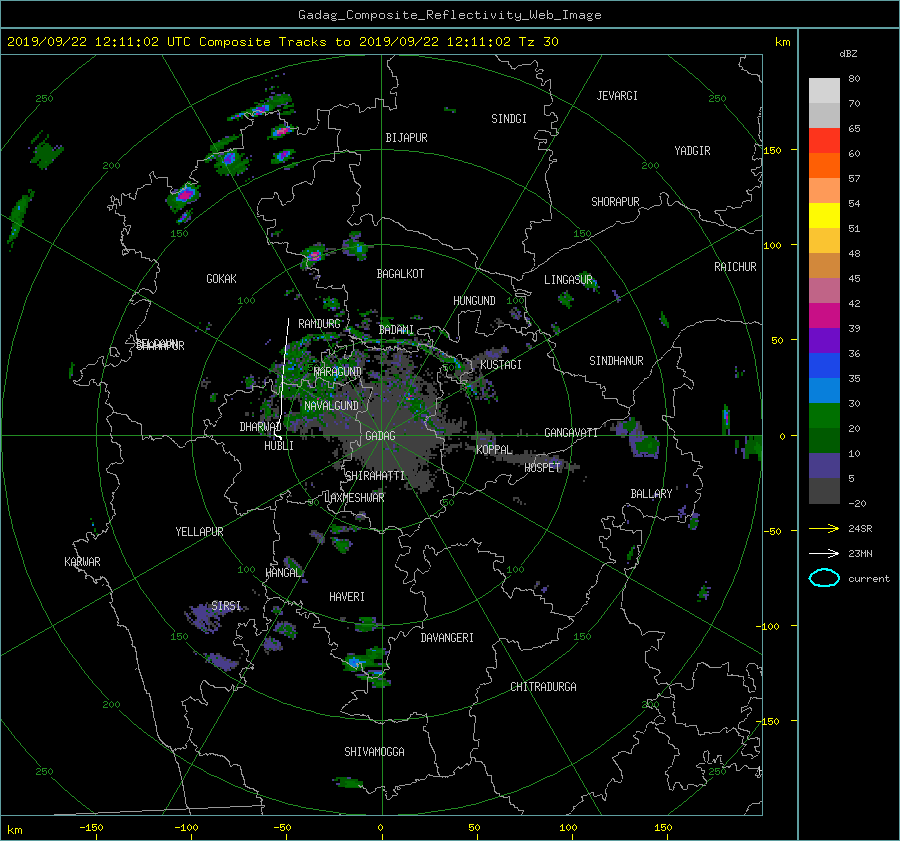900x841 pixels.
Task: Click the '-20' value at the legend bottom
Action: [857, 503]
